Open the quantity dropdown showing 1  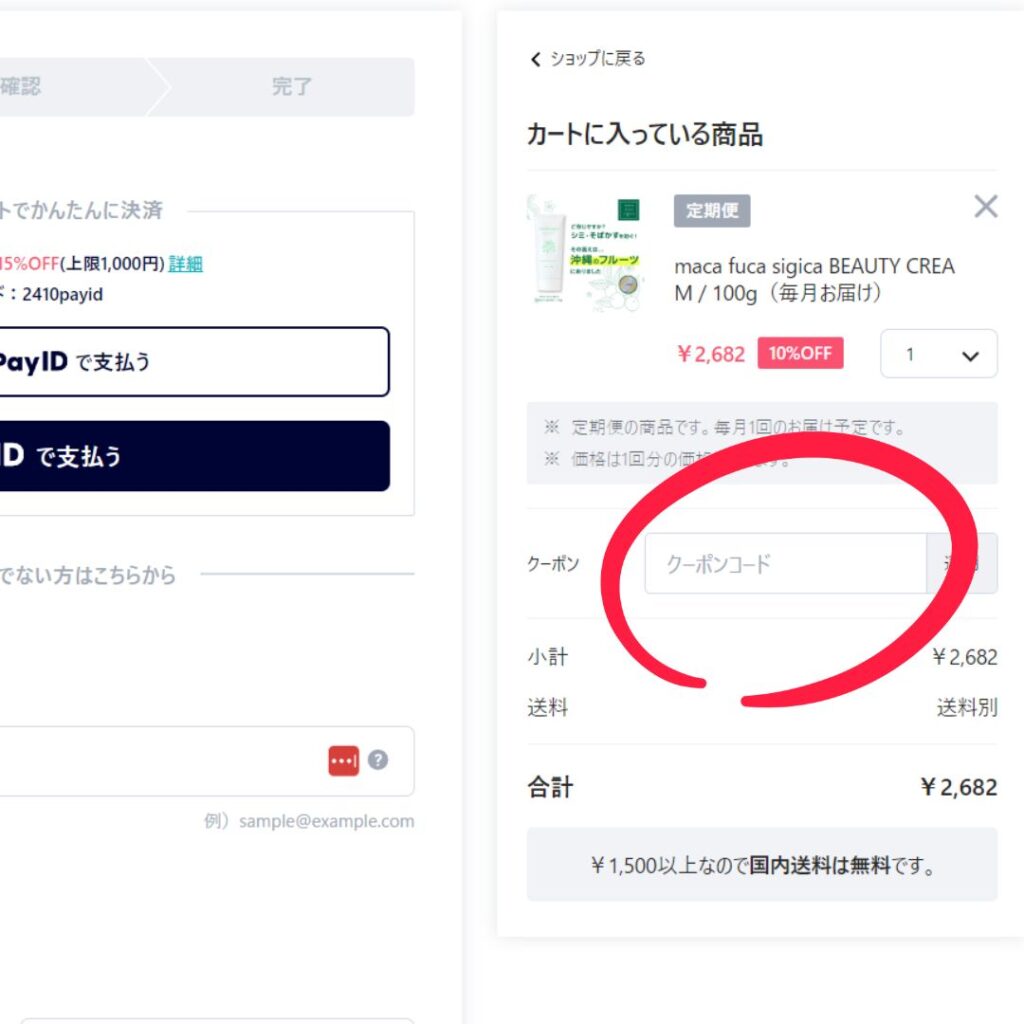tap(938, 354)
